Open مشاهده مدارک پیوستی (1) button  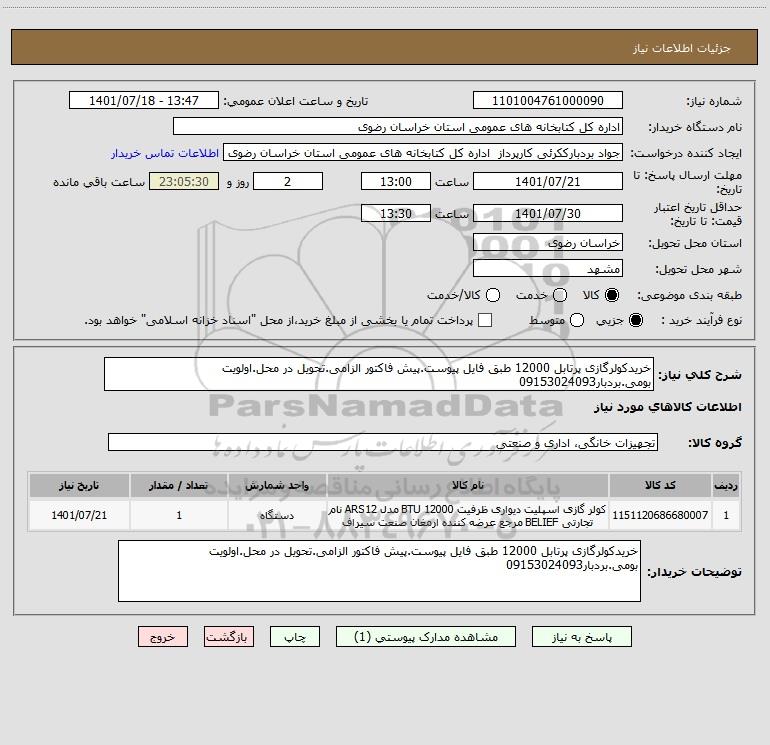[426, 637]
